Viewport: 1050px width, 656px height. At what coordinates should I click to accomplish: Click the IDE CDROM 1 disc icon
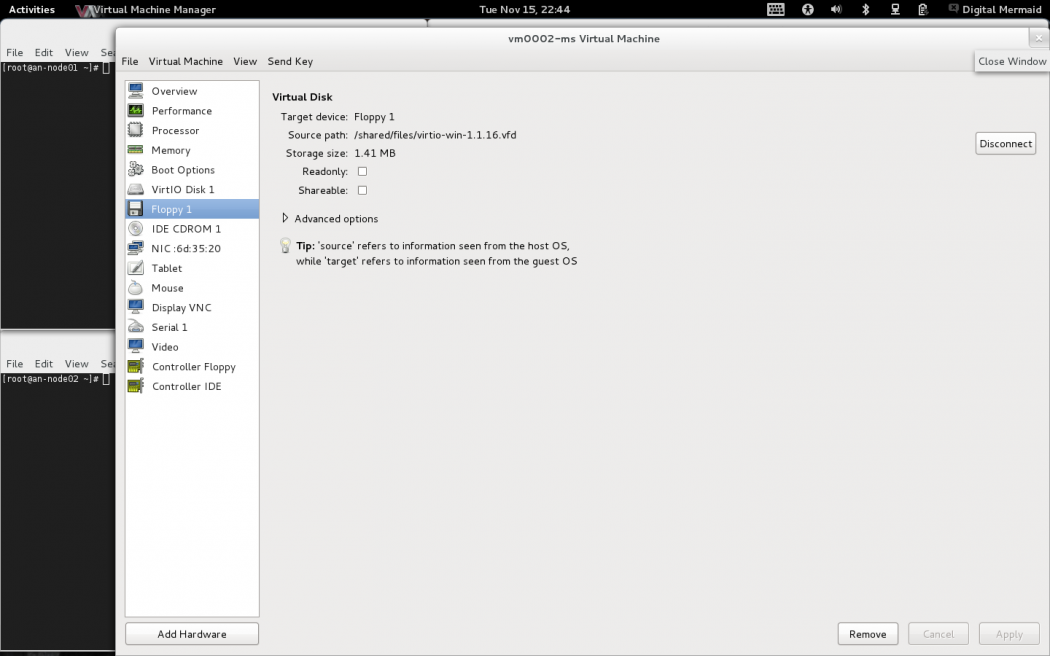[x=135, y=229]
